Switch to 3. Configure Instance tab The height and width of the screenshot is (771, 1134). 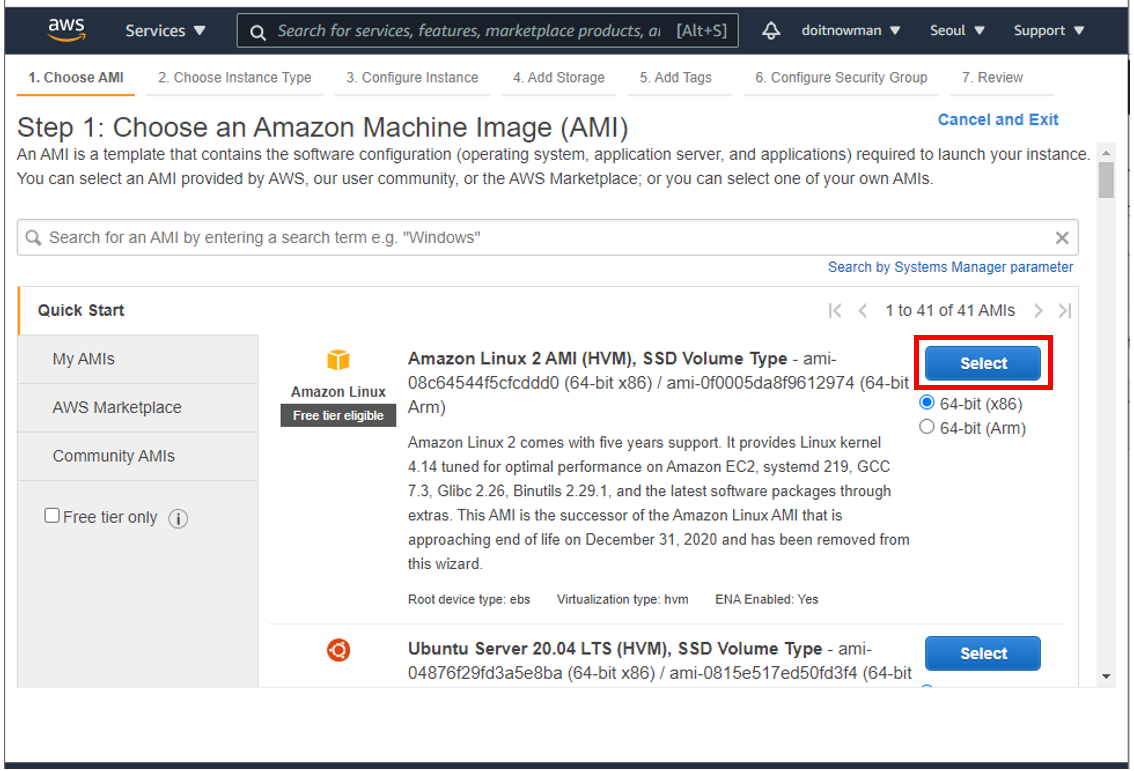412,77
